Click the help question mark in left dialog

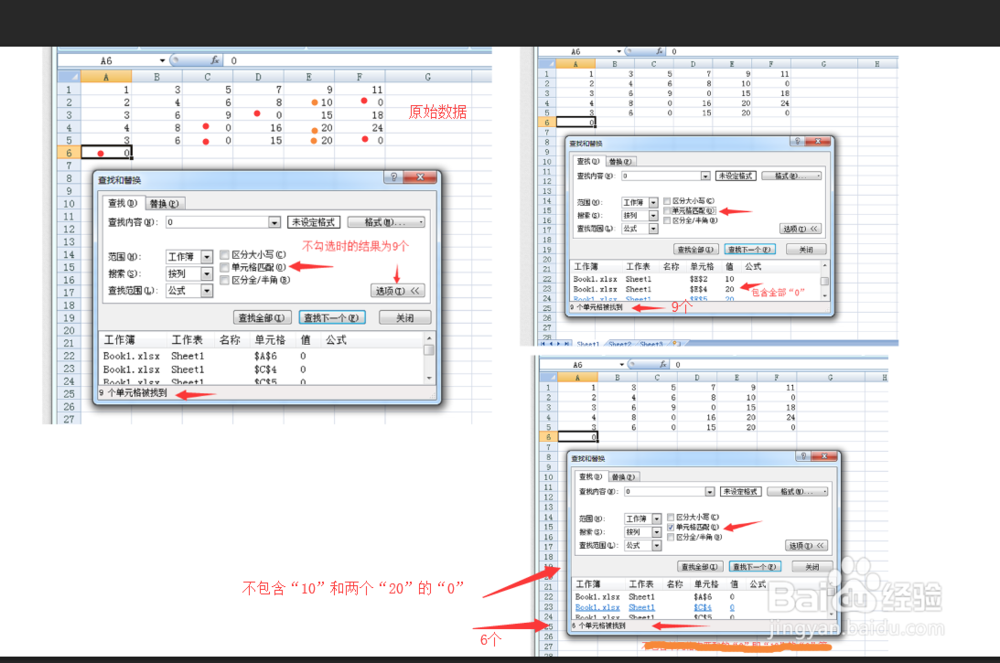393,177
